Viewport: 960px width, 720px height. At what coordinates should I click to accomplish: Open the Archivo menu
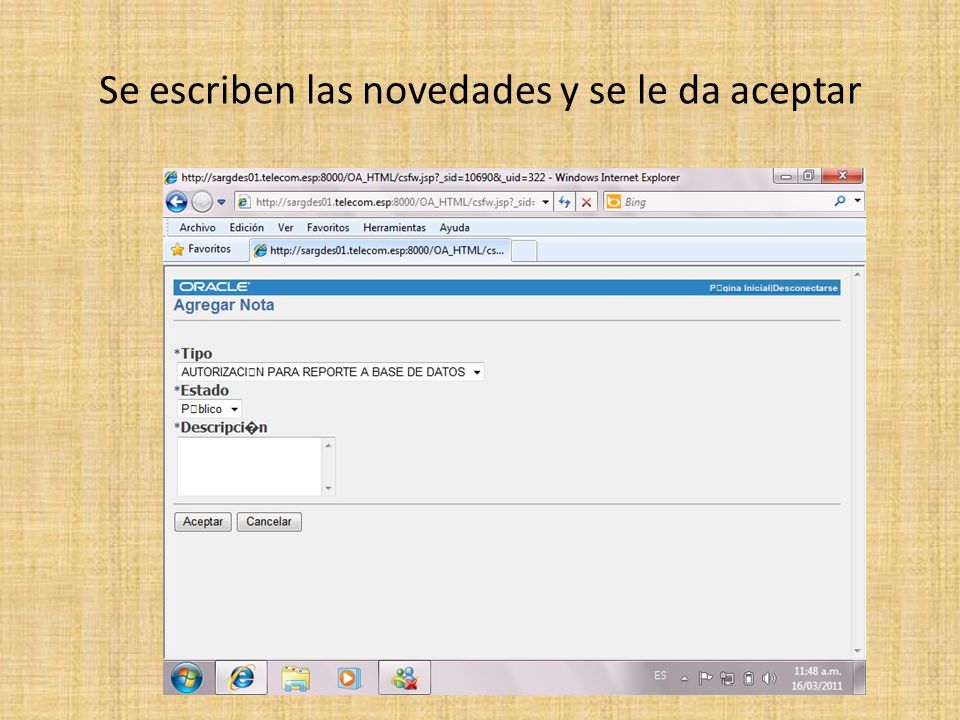[197, 228]
